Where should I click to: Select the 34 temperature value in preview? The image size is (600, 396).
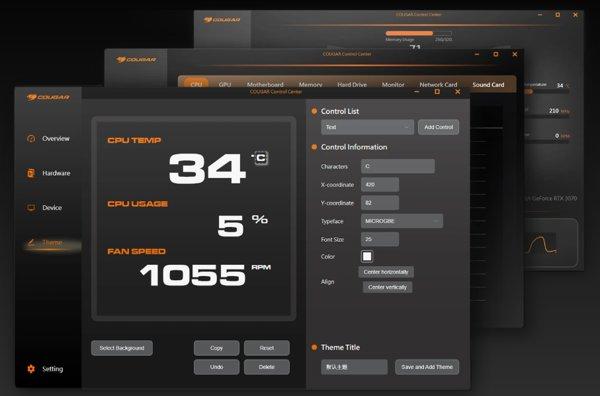[207, 168]
